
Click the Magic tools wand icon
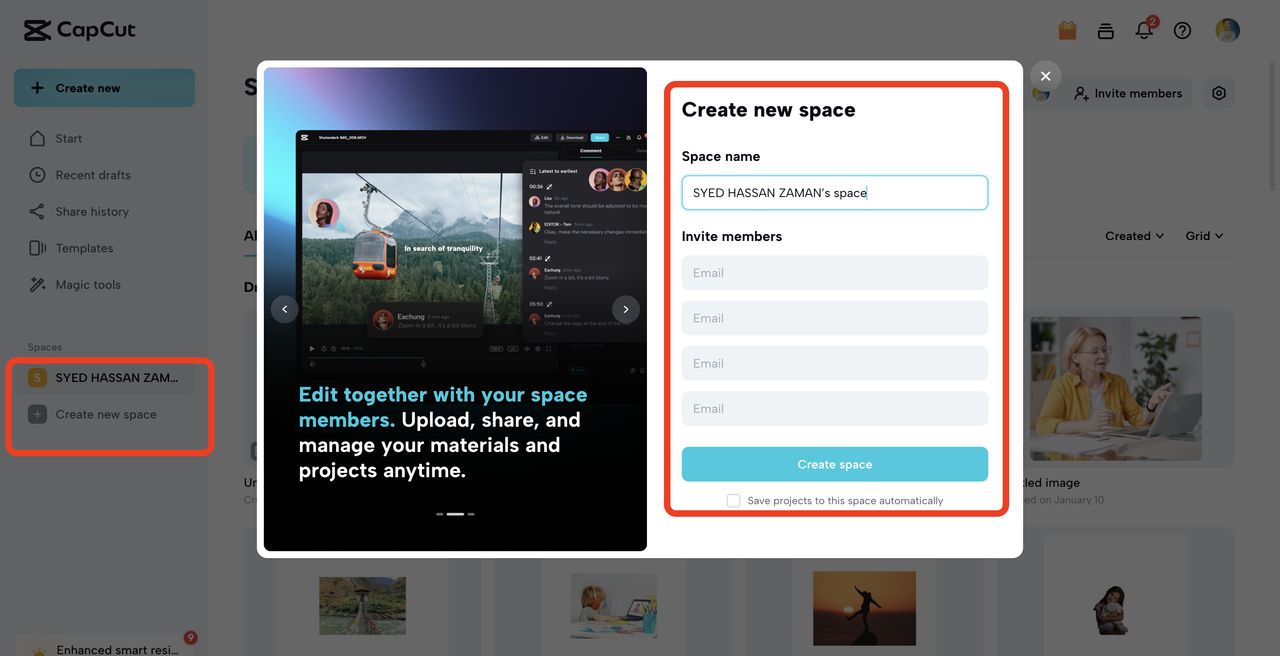[x=37, y=284]
